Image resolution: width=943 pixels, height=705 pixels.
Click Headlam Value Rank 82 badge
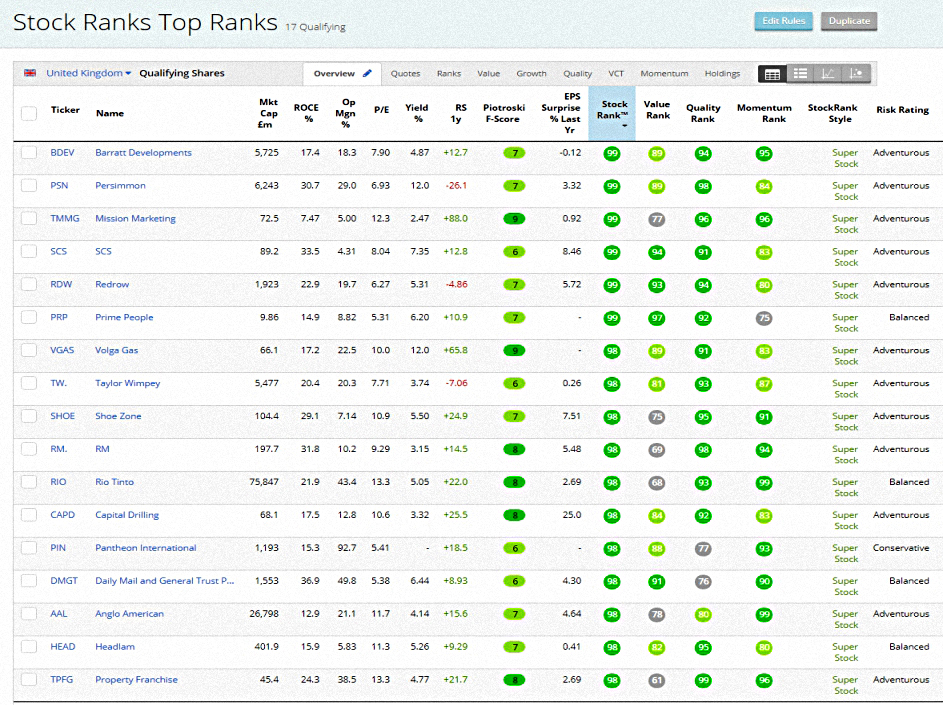[657, 648]
